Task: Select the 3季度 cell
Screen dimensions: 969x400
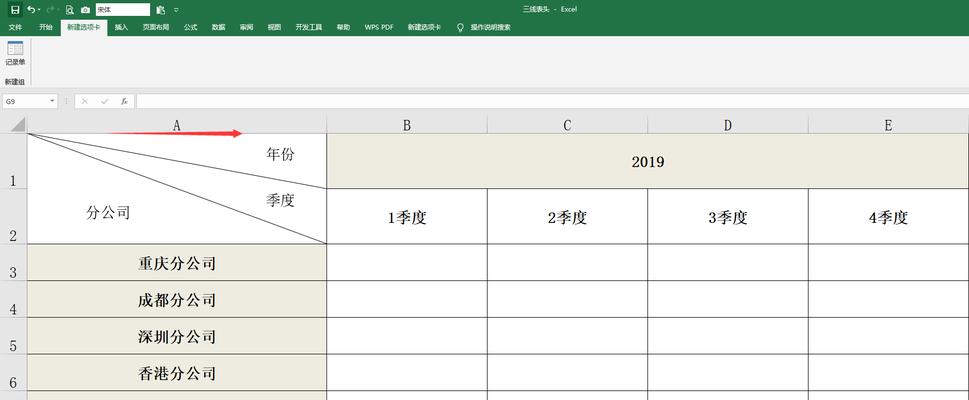Action: pyautogui.click(x=728, y=216)
